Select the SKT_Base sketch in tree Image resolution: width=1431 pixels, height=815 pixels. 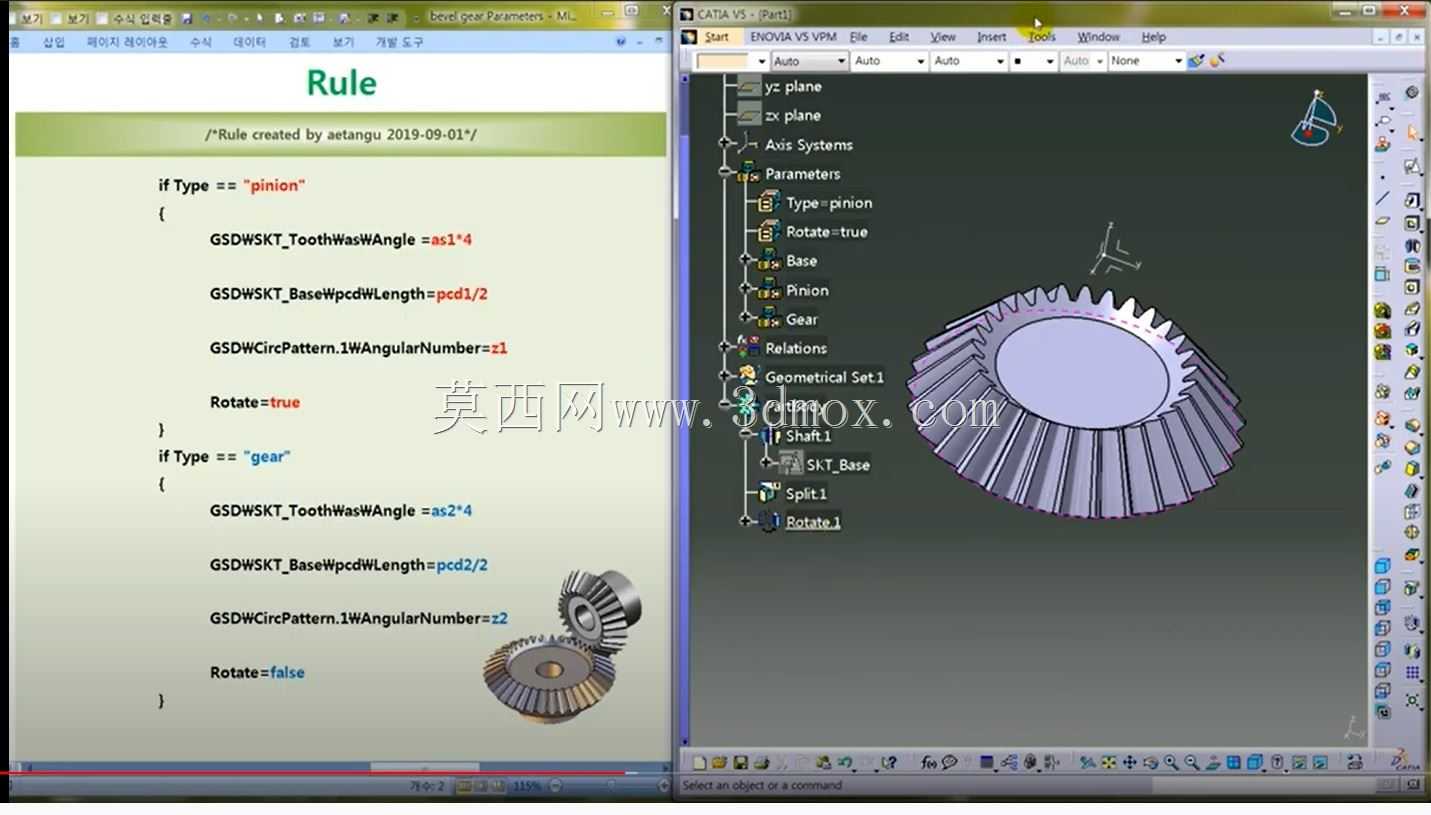pyautogui.click(x=838, y=464)
